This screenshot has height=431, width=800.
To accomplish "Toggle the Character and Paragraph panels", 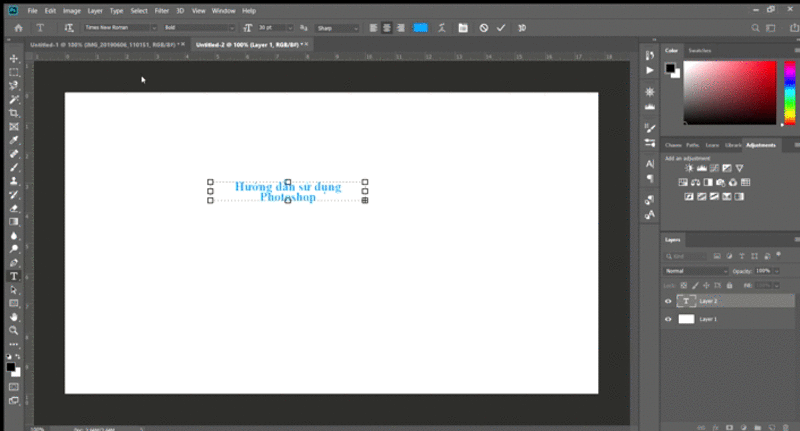I will (x=463, y=28).
